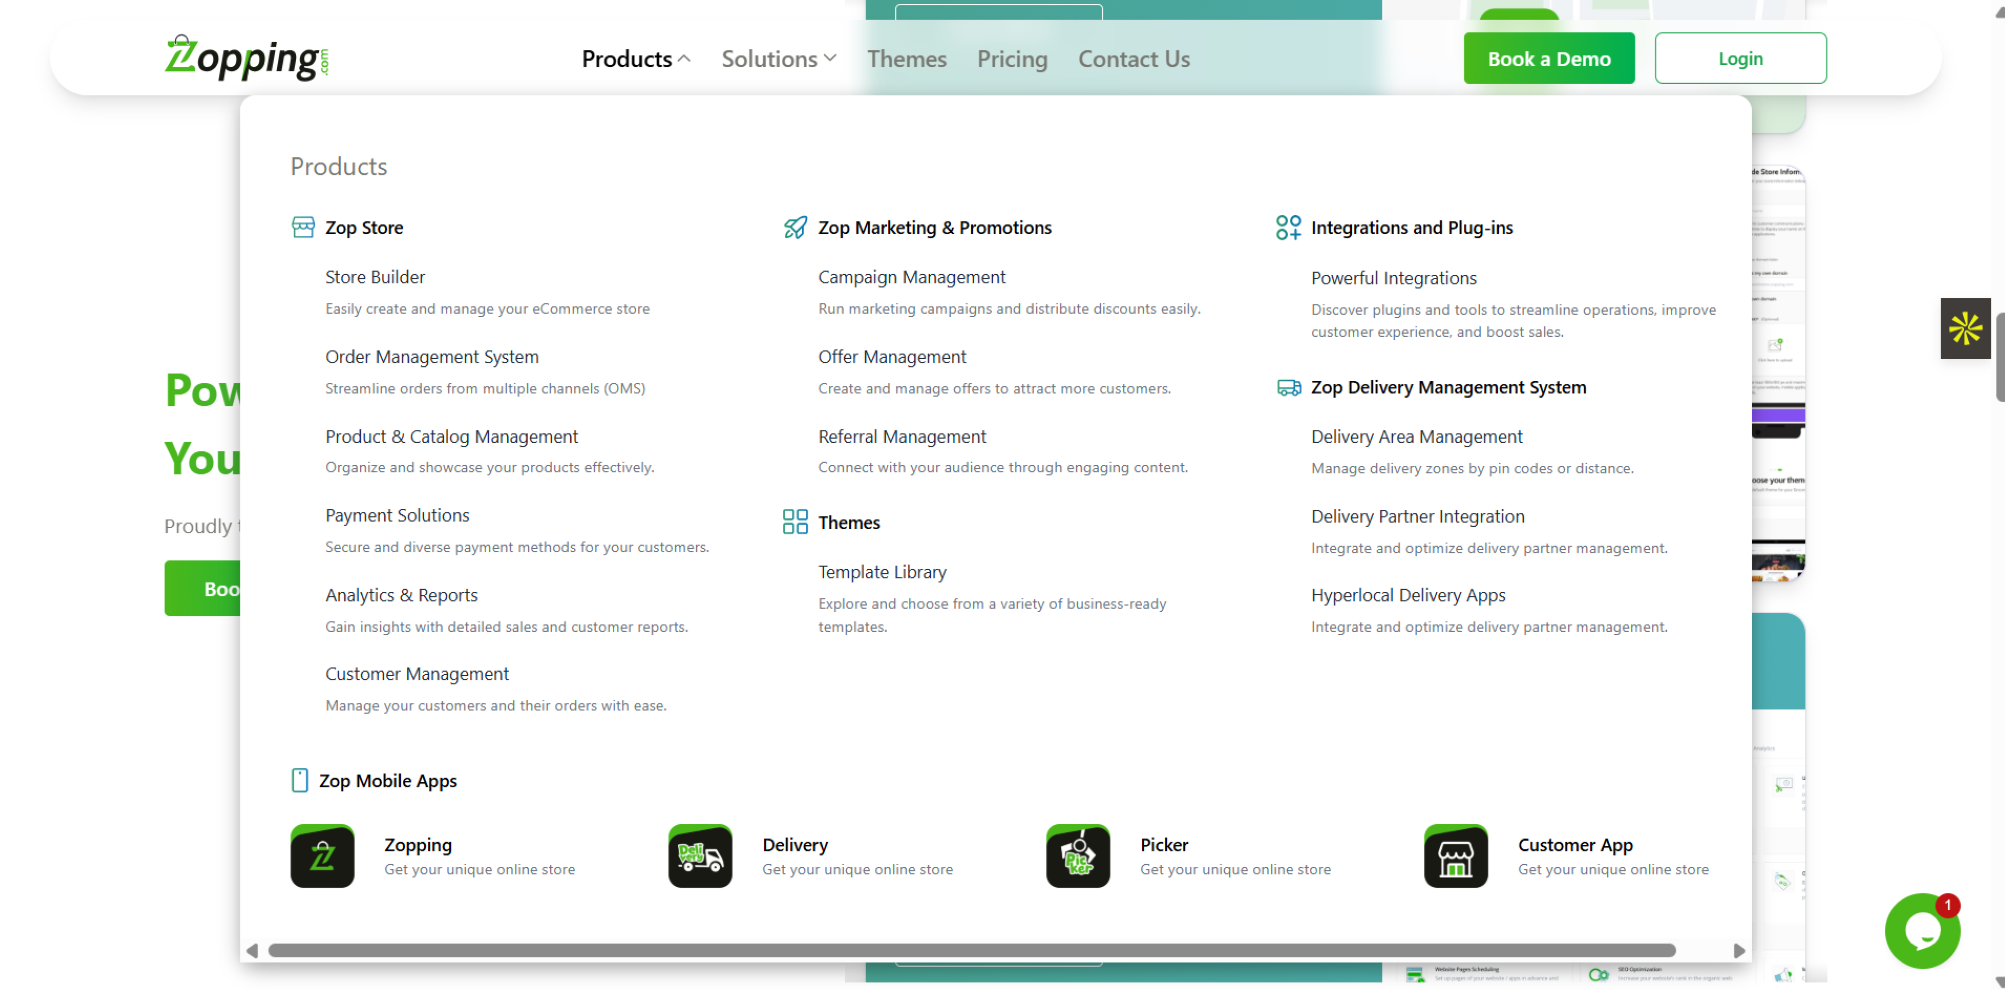Click the Zopping mobile app icon

322,856
